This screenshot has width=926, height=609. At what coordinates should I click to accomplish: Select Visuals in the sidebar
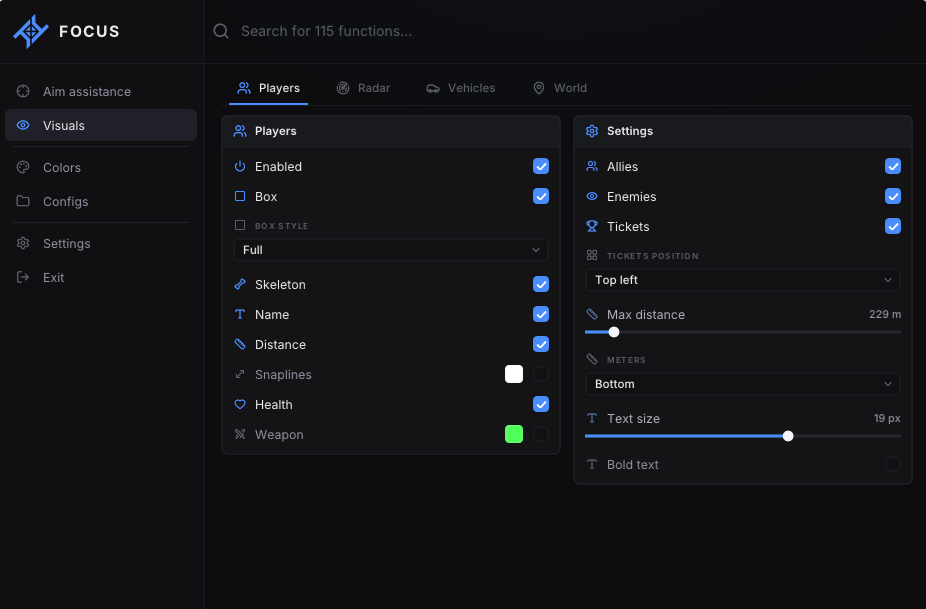(x=101, y=125)
